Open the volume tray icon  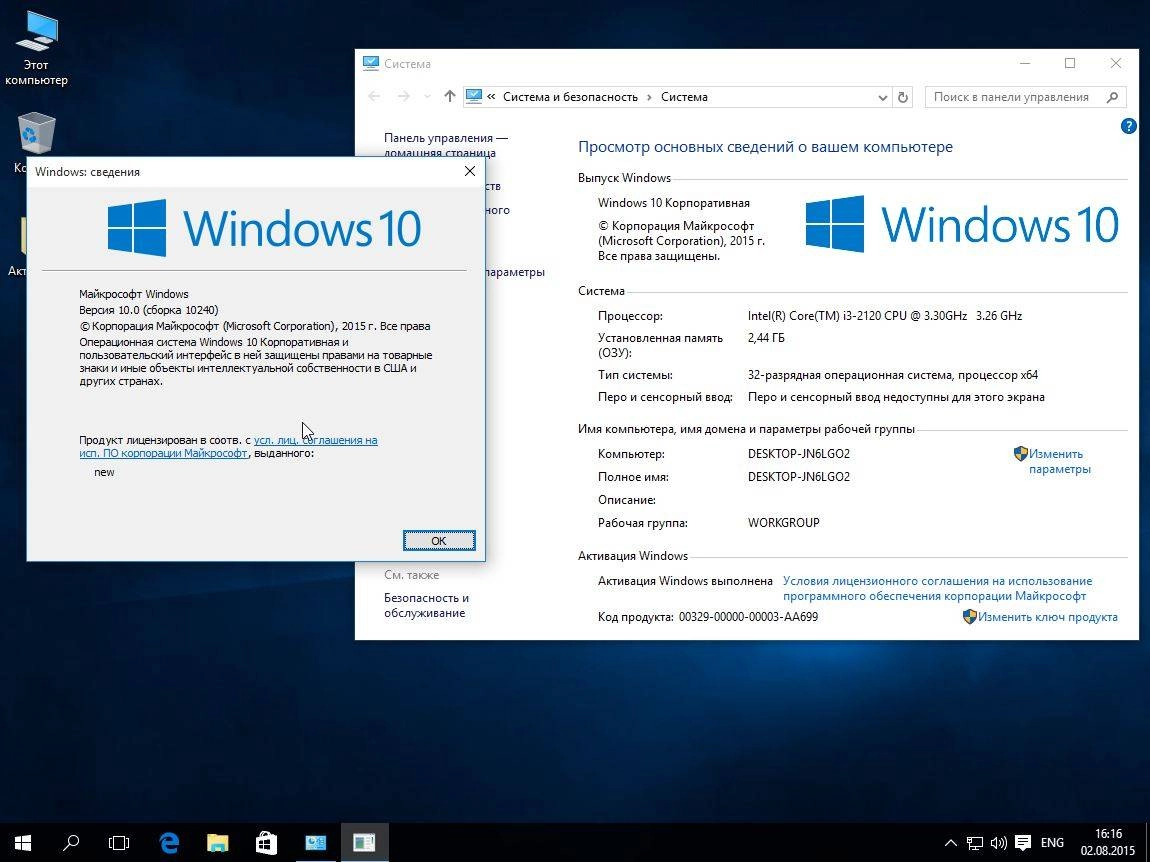pos(998,843)
